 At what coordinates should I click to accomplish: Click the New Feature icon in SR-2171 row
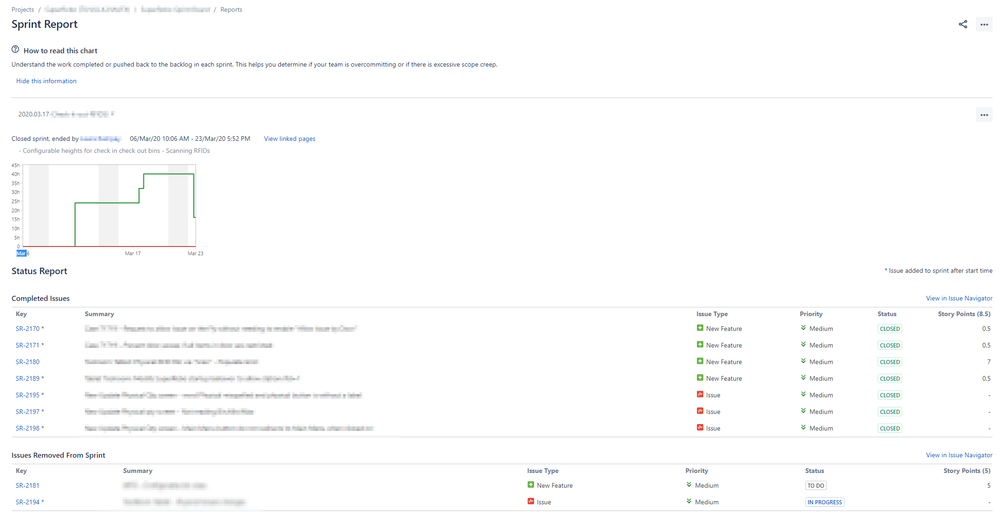click(700, 345)
